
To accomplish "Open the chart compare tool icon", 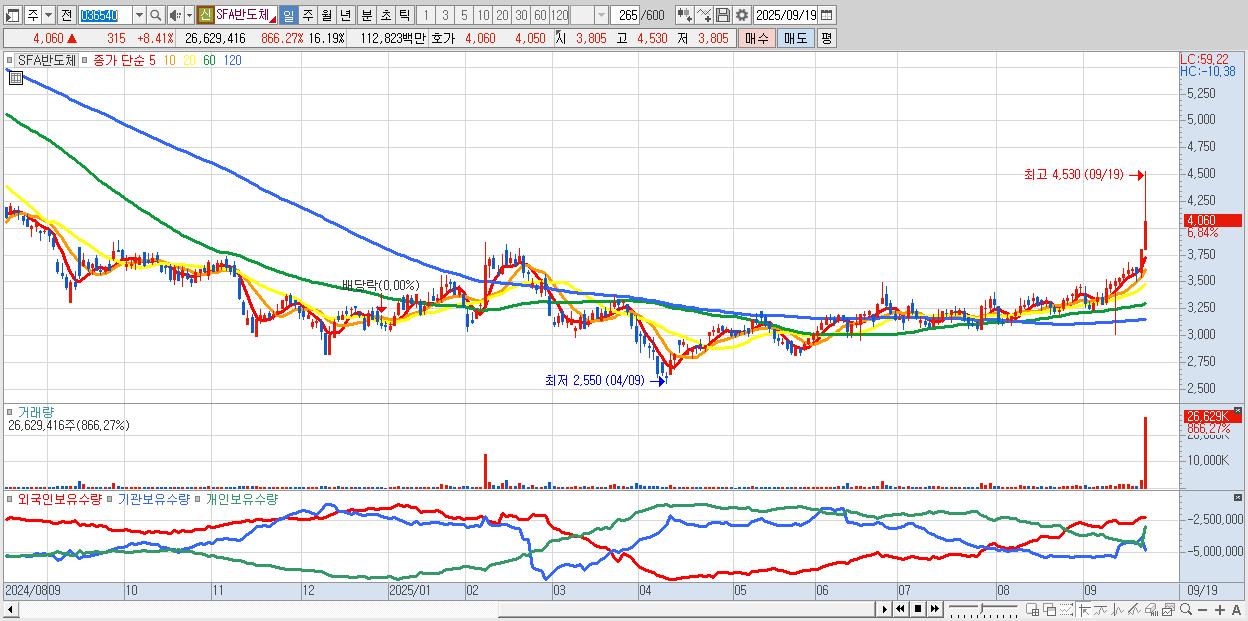I will tap(683, 15).
